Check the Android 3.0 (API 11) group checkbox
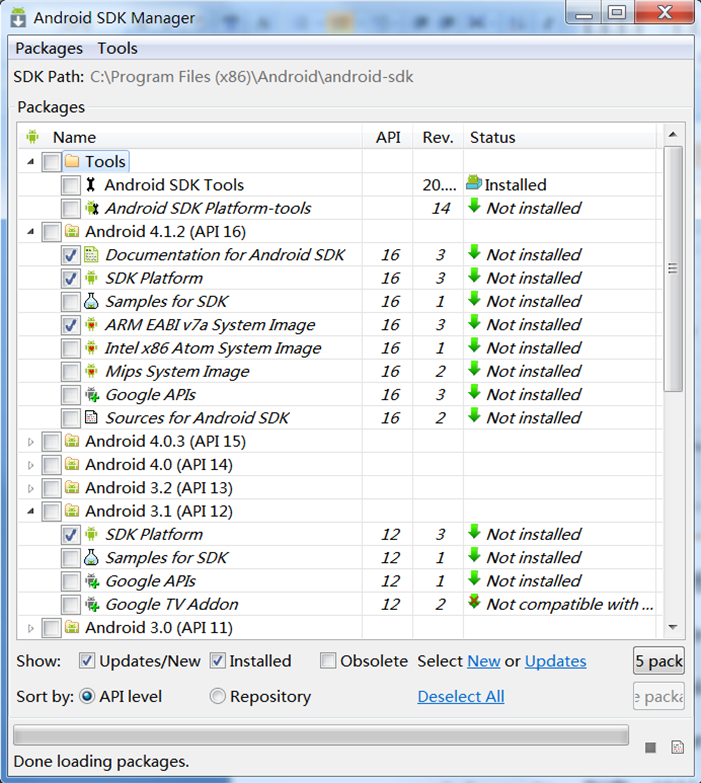 point(51,628)
